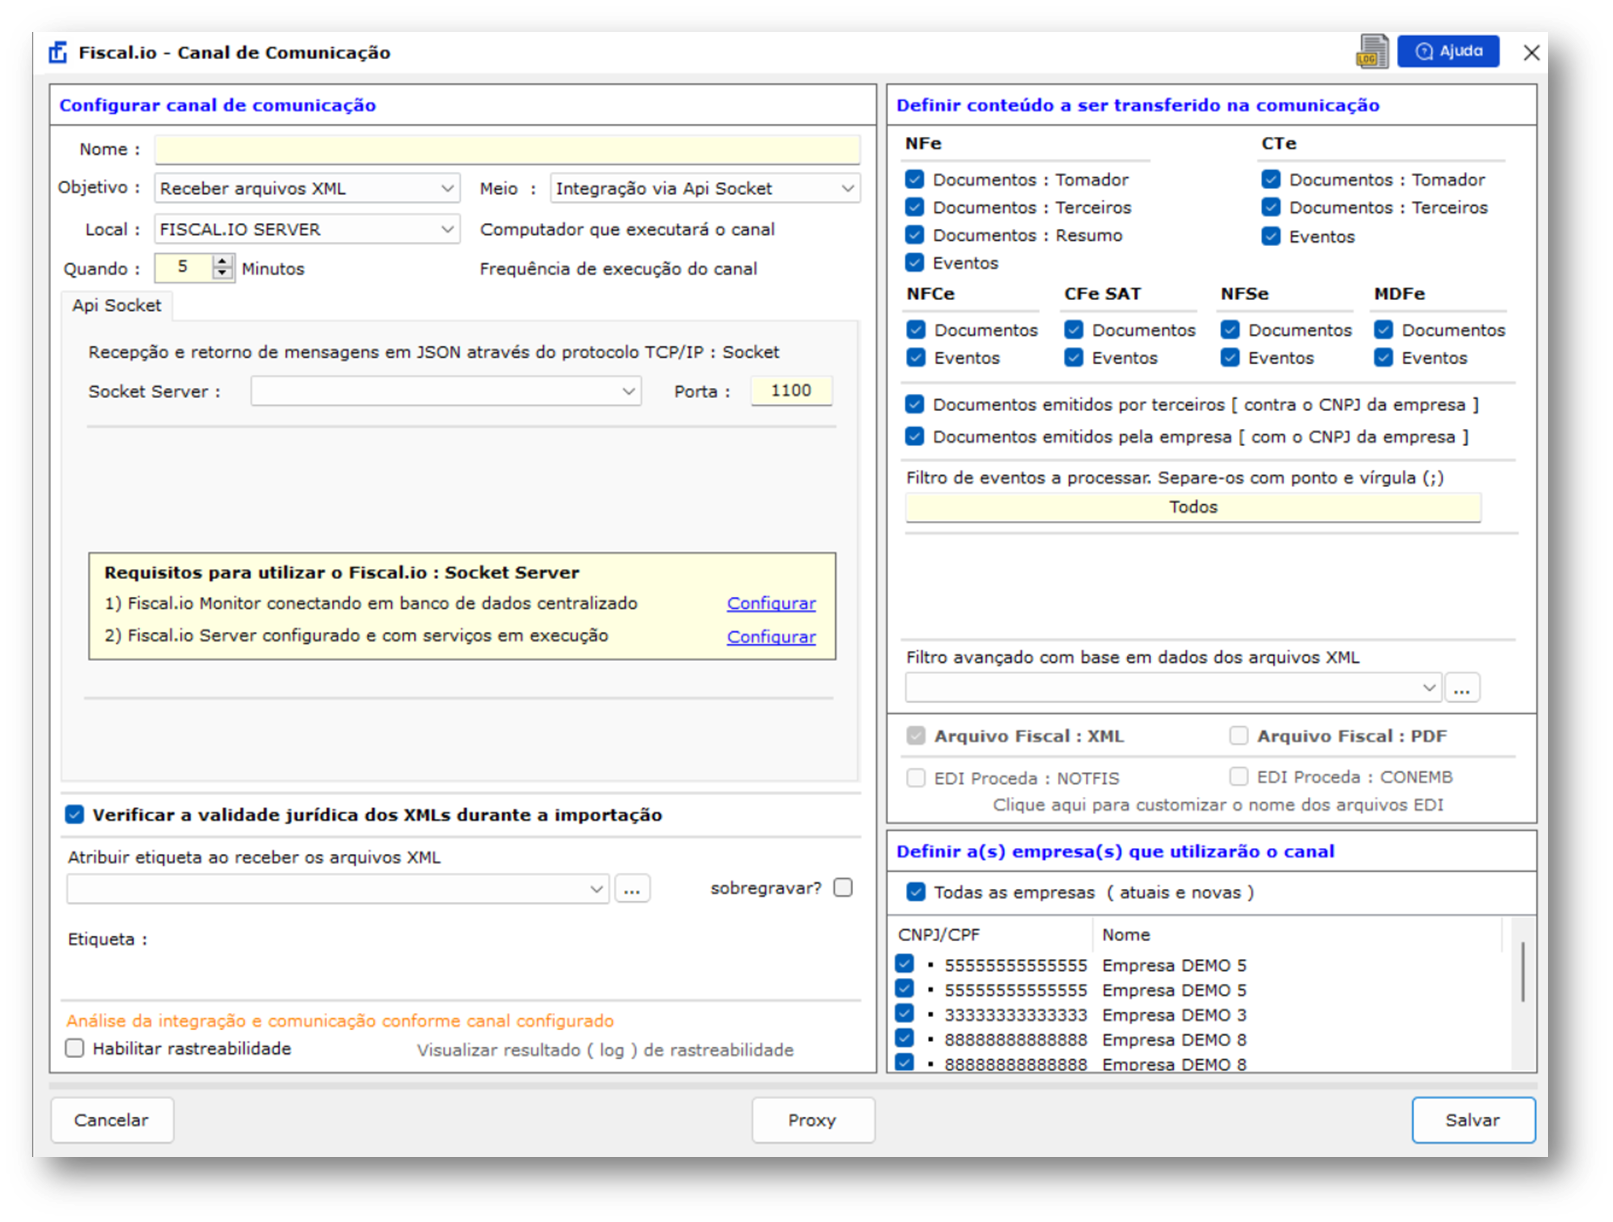1613x1222 pixels.
Task: Toggle CFe SAT Documentos checkbox
Action: tap(1073, 329)
